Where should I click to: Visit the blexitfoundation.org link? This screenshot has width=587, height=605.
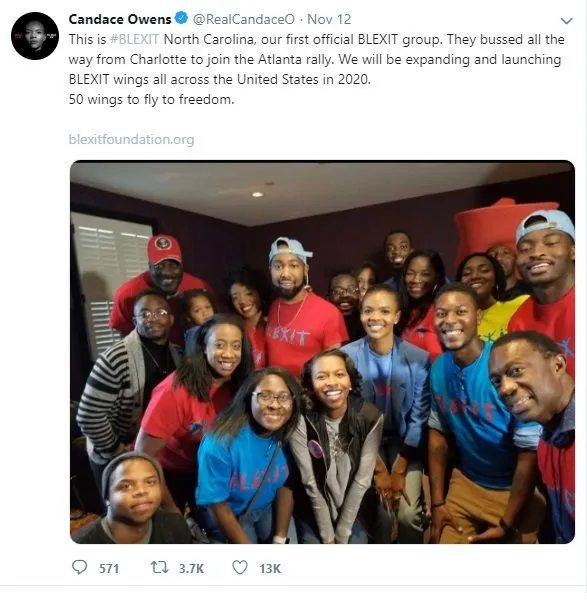(131, 139)
